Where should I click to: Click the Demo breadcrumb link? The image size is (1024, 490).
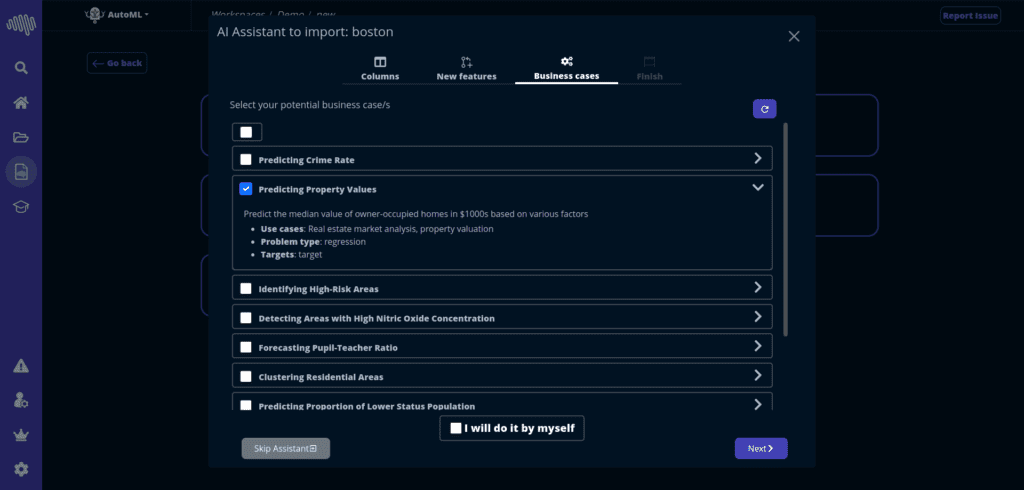pos(293,14)
